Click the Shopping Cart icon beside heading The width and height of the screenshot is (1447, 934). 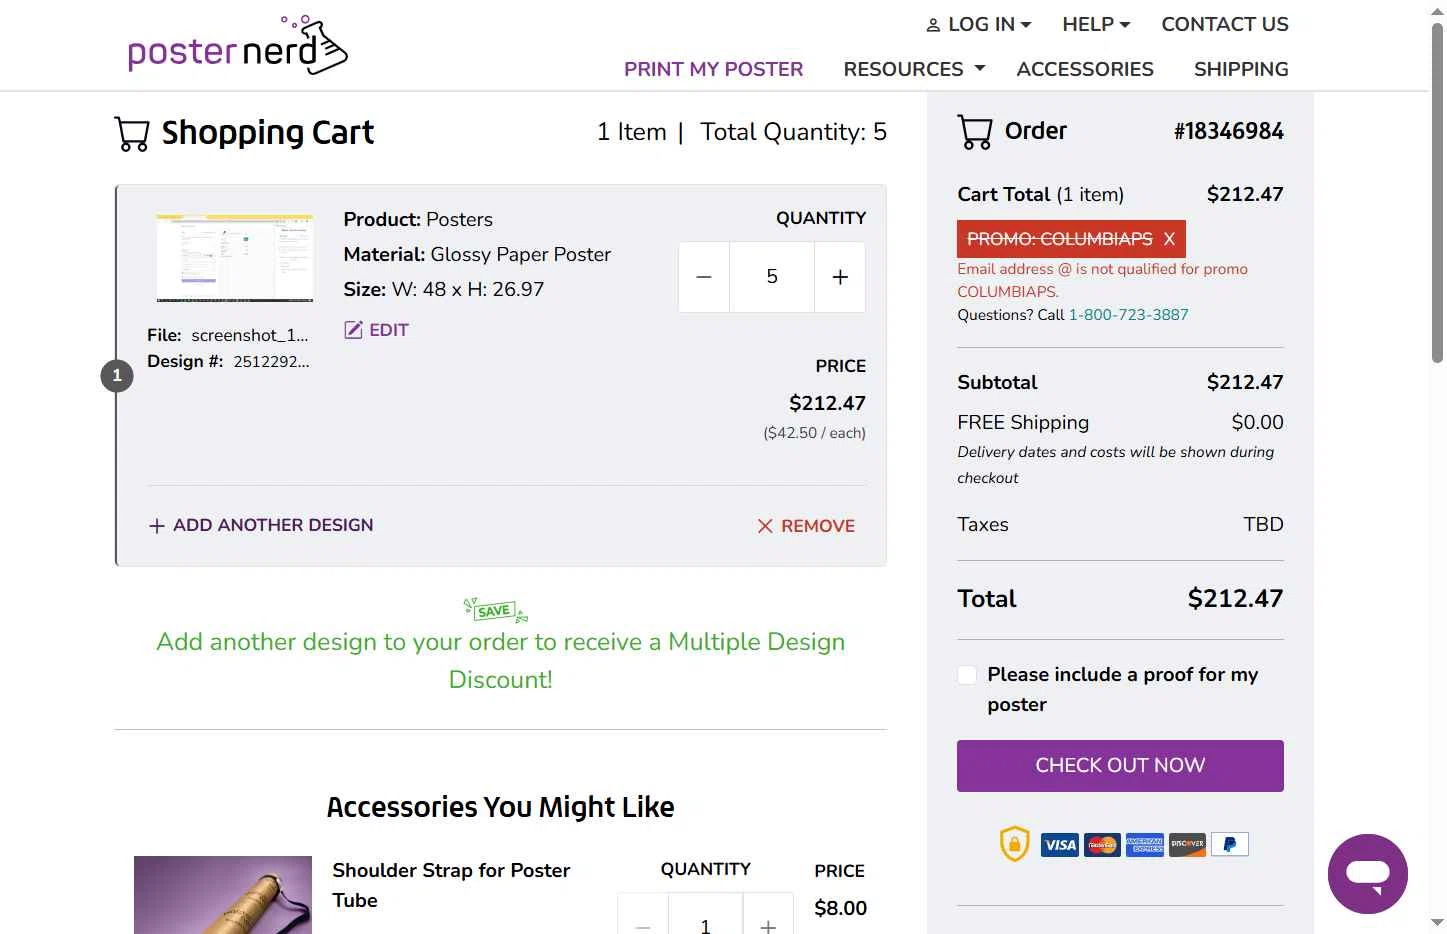tap(132, 133)
